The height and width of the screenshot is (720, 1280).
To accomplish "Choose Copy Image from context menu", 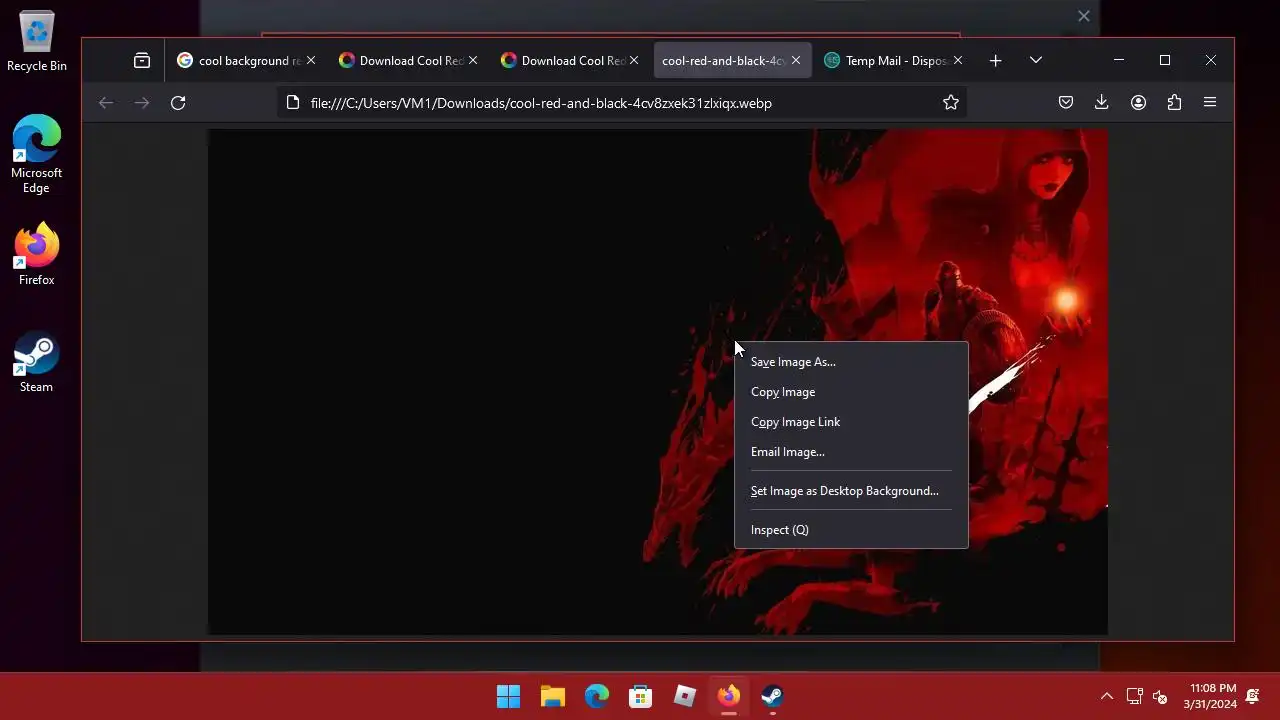I will [x=851, y=392].
